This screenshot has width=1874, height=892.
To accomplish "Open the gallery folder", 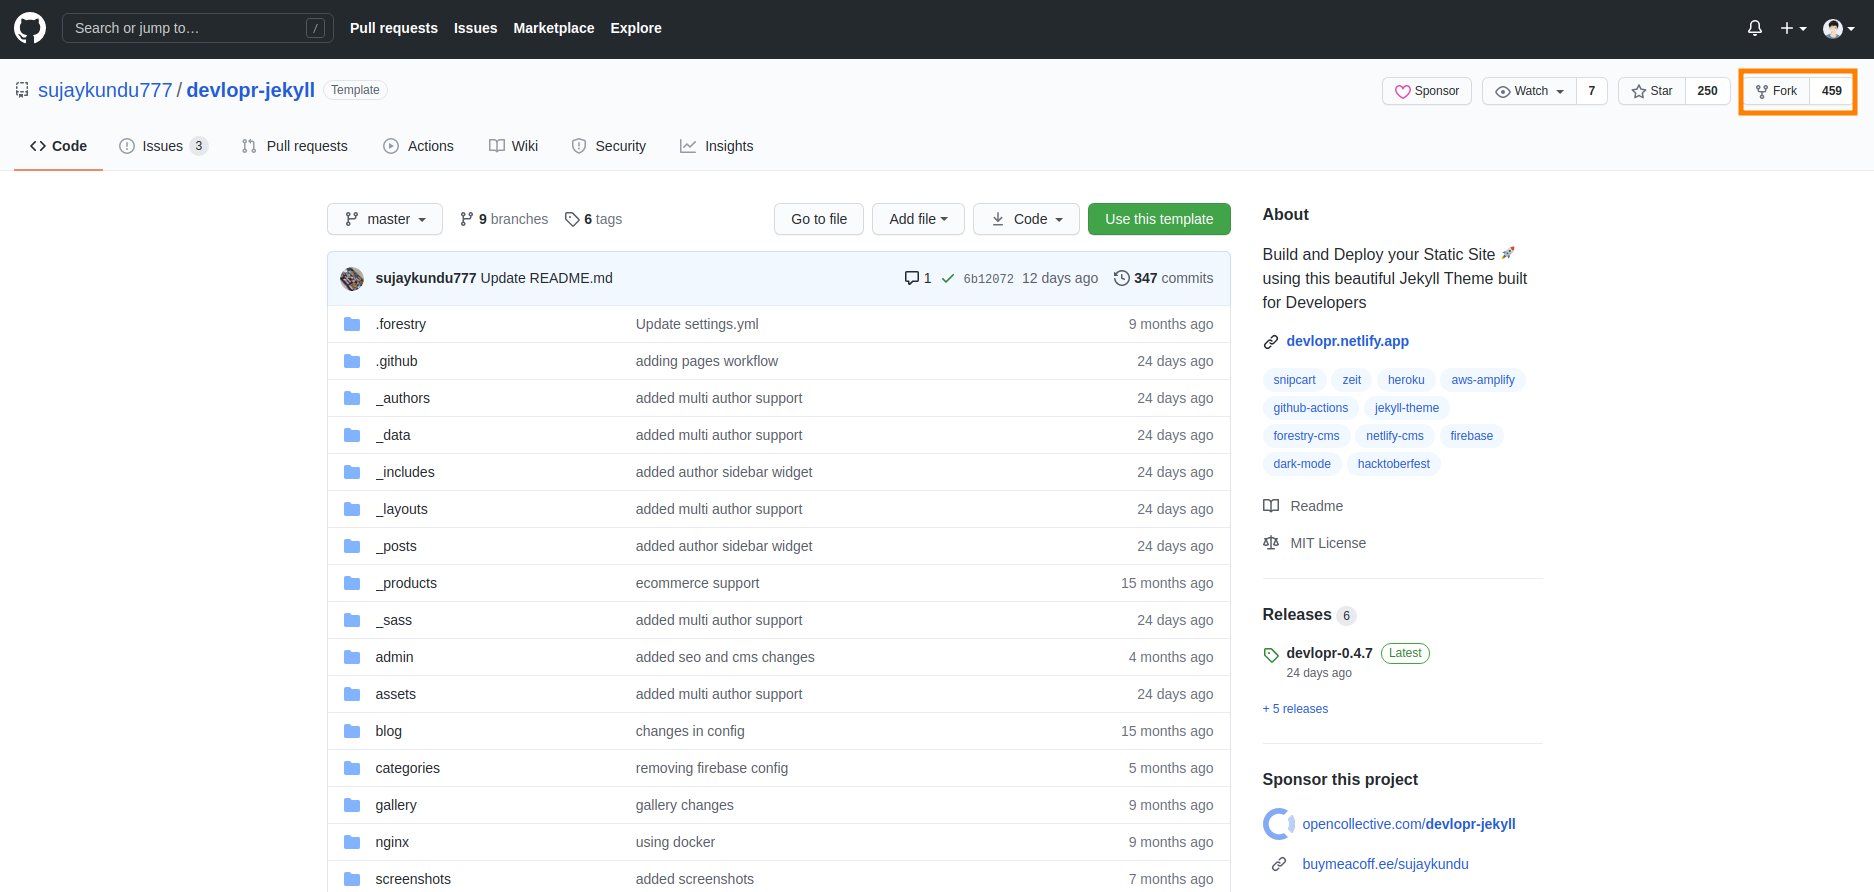I will (x=396, y=805).
